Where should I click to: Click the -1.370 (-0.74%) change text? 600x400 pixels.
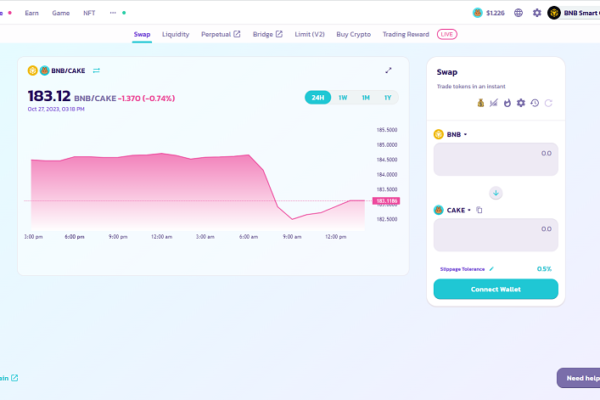[147, 98]
